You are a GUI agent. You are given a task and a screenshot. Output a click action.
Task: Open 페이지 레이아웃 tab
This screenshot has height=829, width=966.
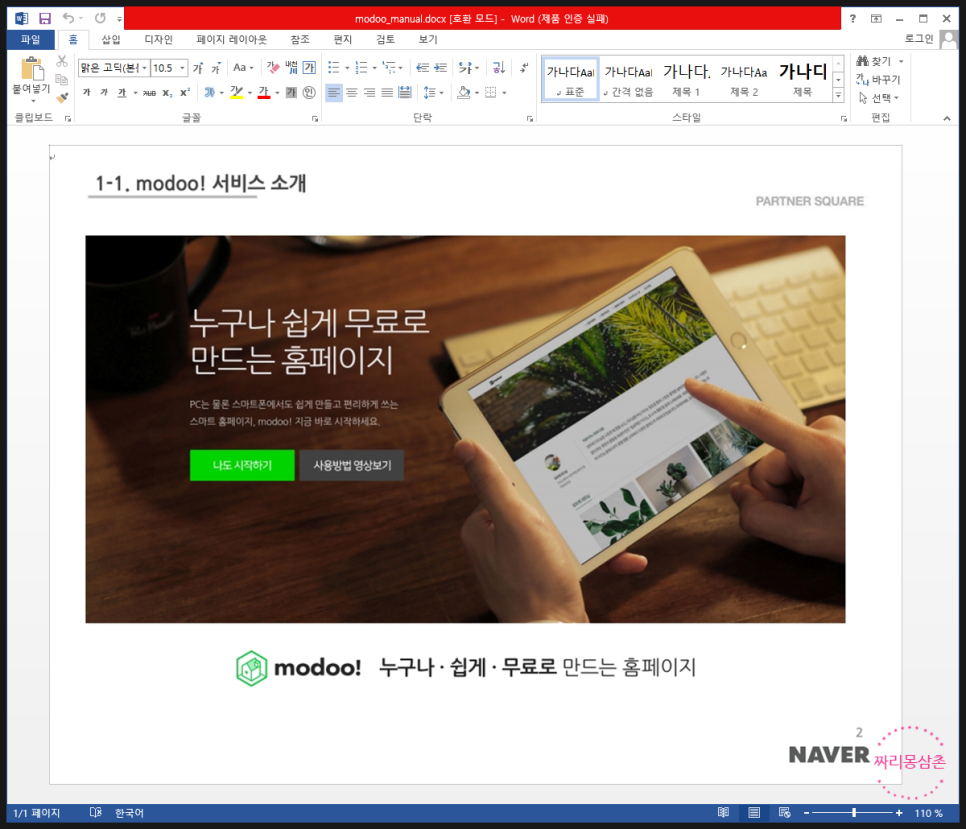(232, 39)
